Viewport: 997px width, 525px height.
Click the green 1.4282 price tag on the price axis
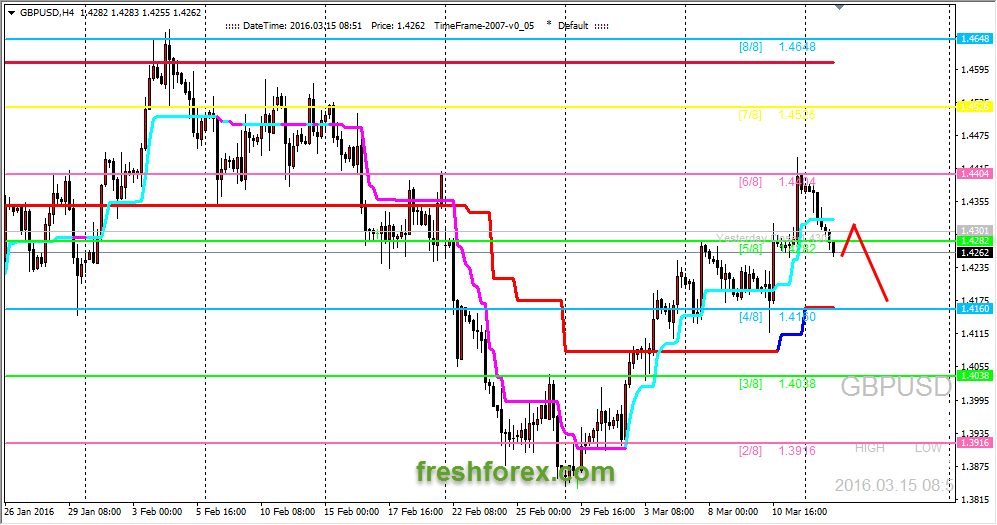(975, 241)
